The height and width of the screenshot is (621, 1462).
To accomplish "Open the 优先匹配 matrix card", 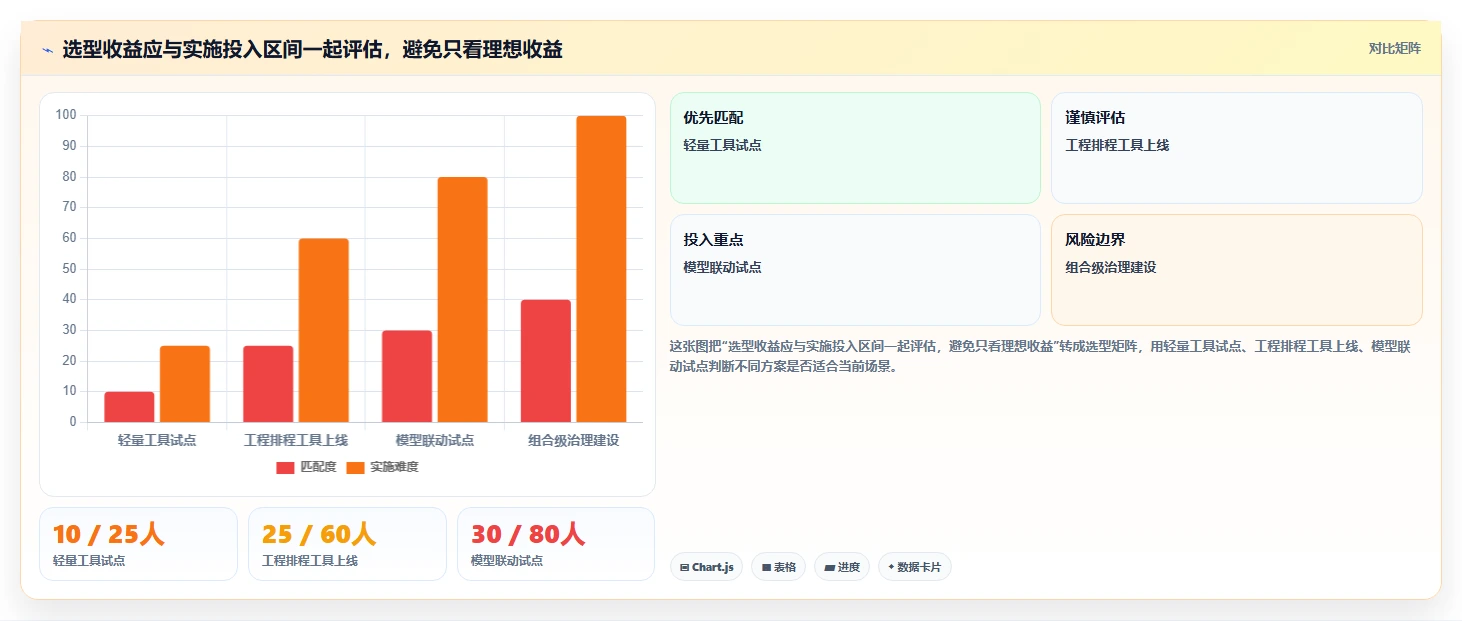I will tap(855, 148).
